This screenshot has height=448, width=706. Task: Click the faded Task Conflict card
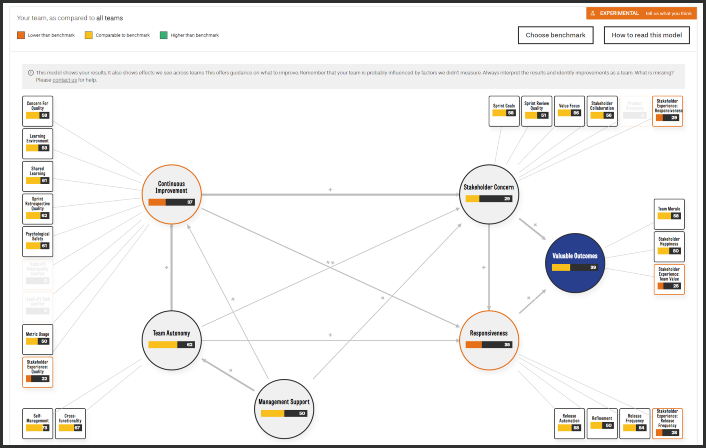(x=37, y=307)
